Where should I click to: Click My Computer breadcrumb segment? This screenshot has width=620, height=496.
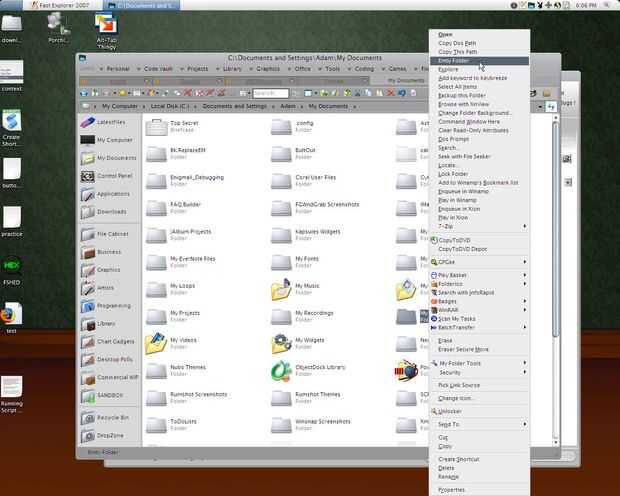click(120, 106)
